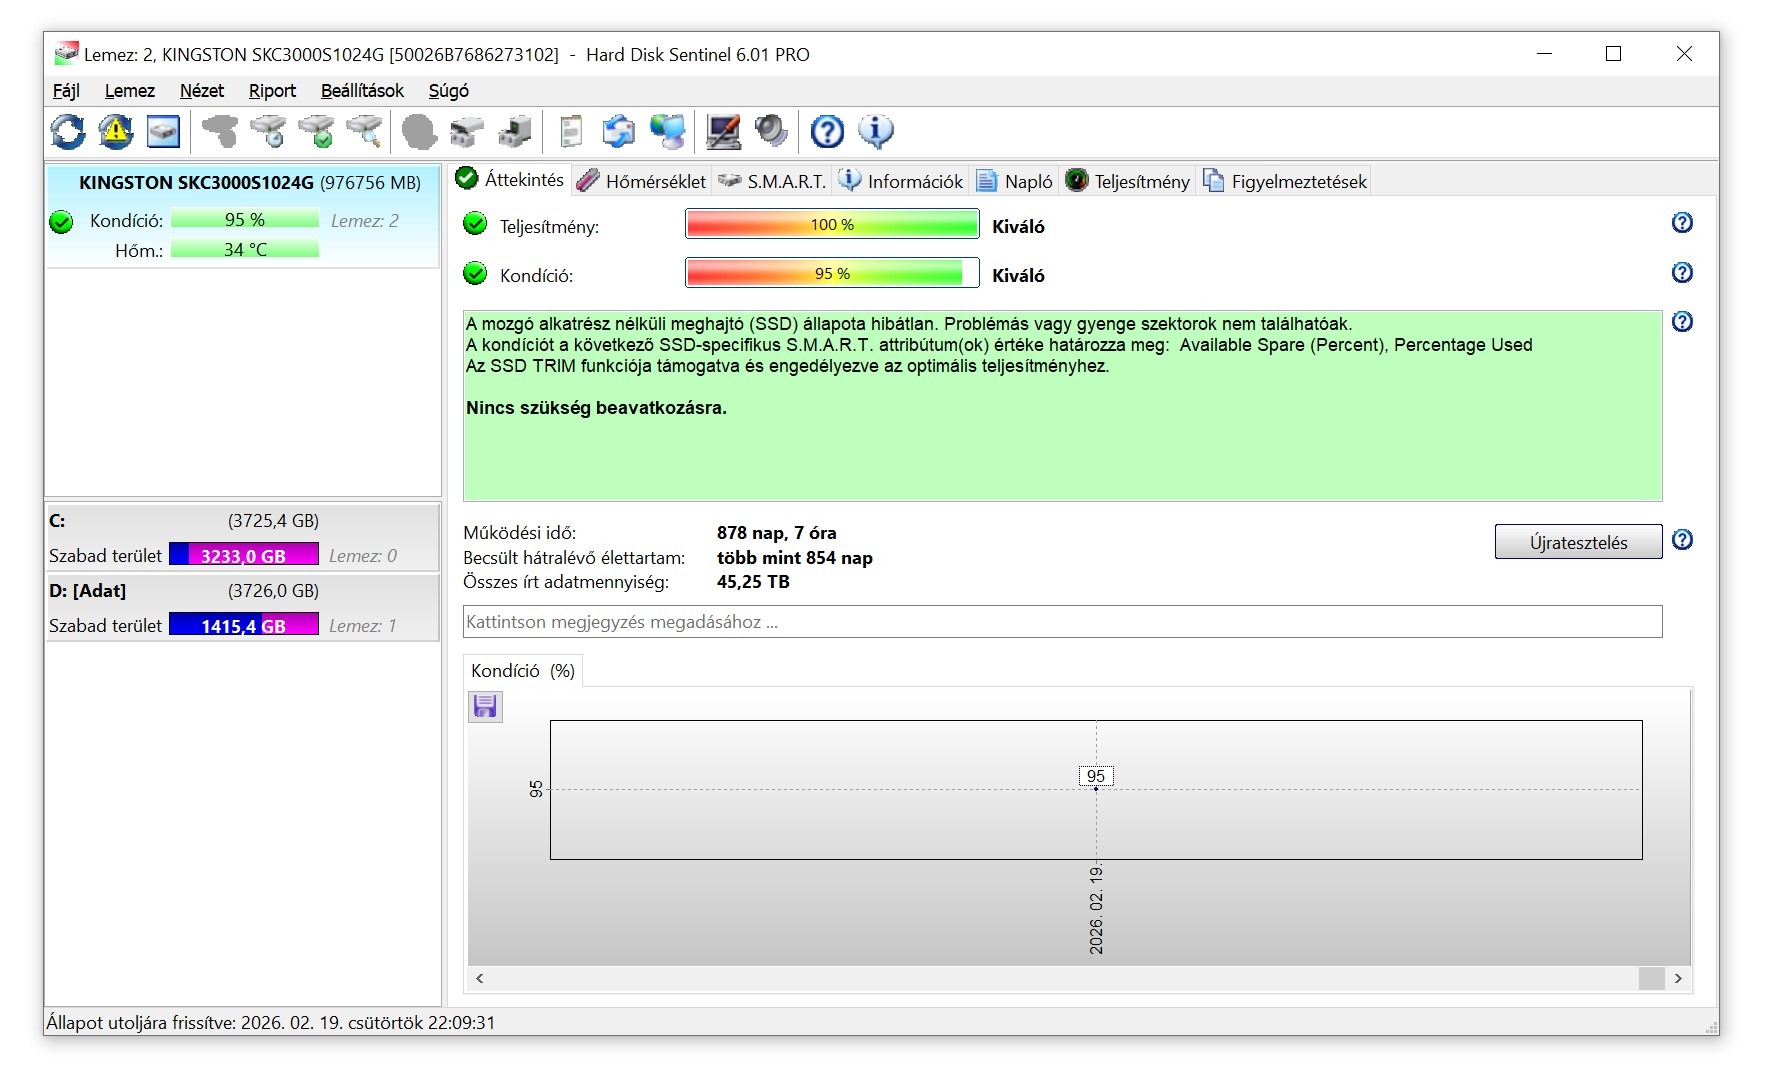Click the help icon next to Újratesztelés
Viewport: 1773px width, 1076px height.
point(1682,540)
